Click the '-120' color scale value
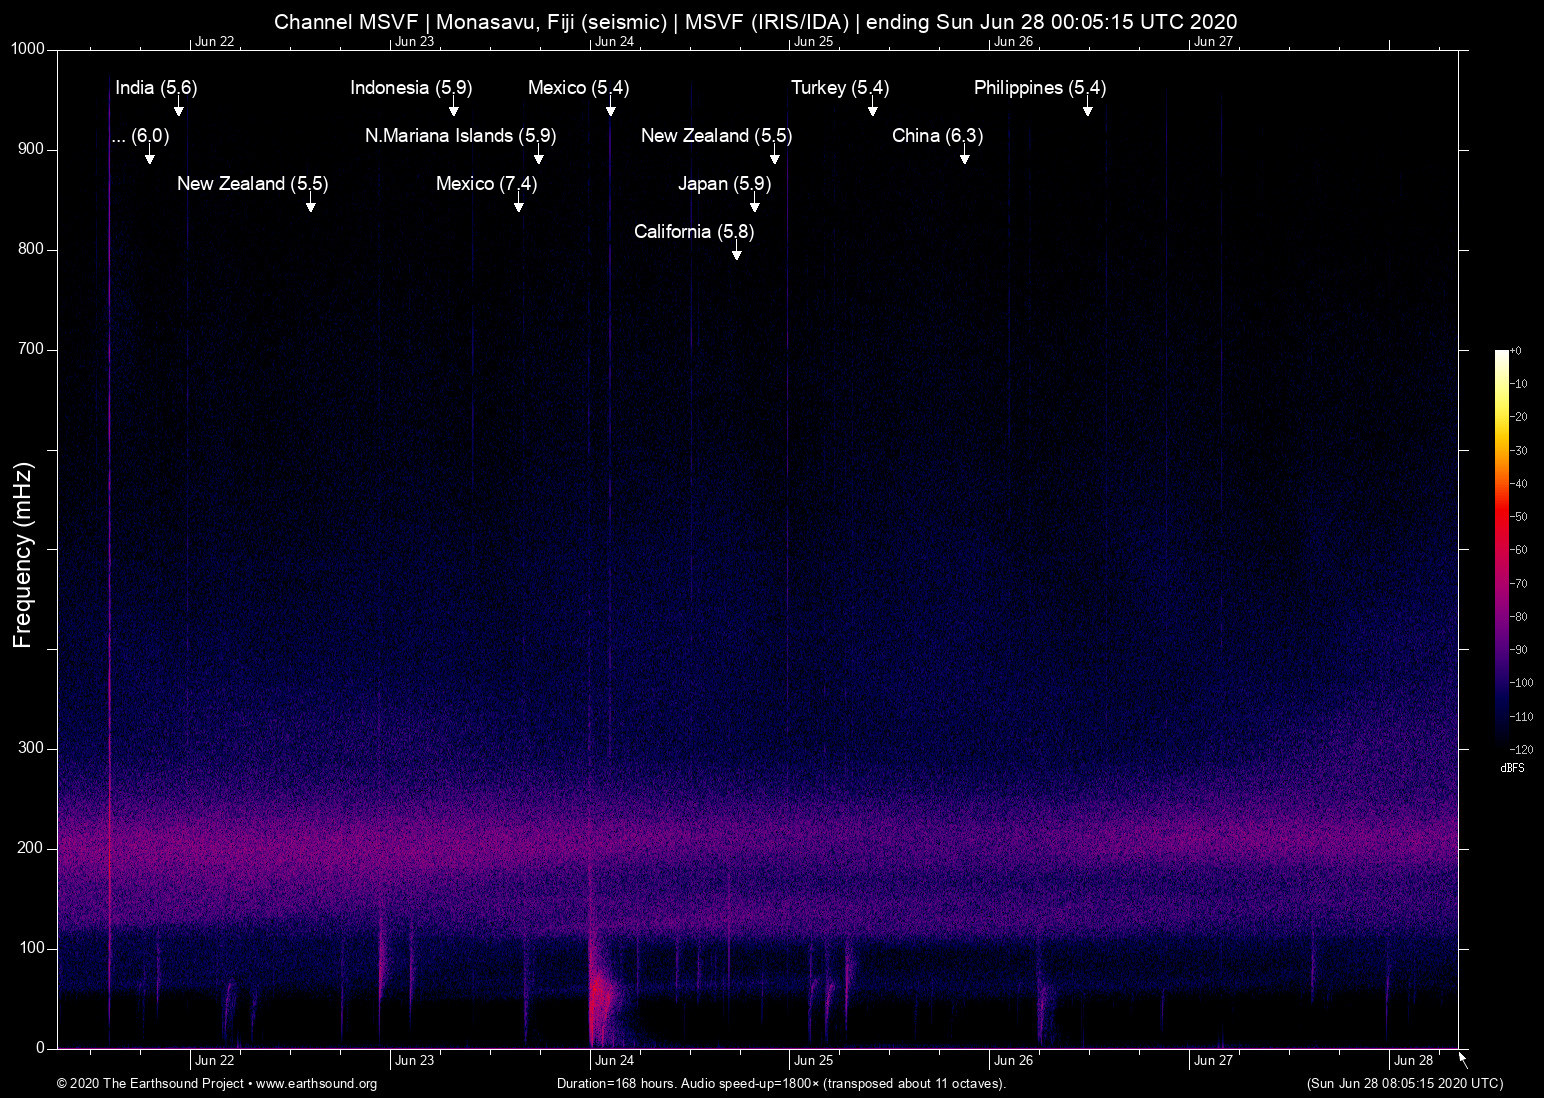 tap(1520, 749)
